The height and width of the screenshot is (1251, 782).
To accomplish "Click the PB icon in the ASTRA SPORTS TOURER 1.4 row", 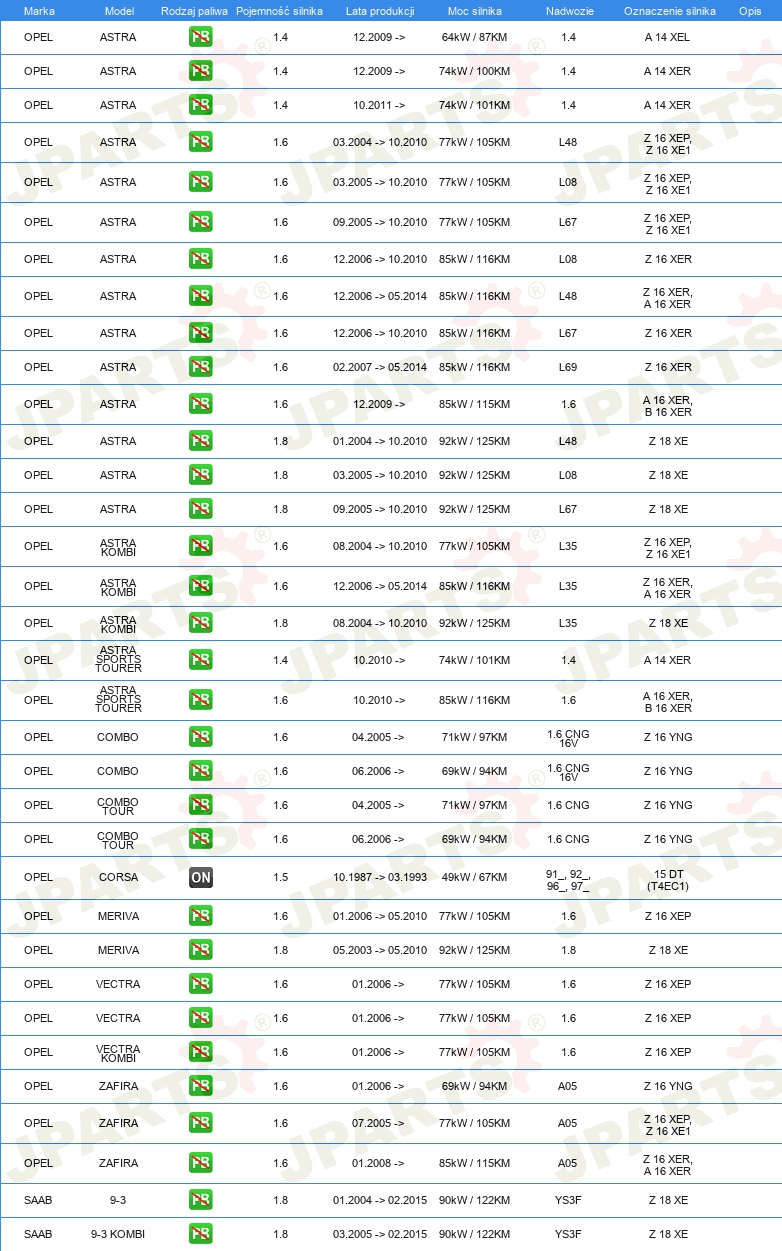I will (201, 660).
